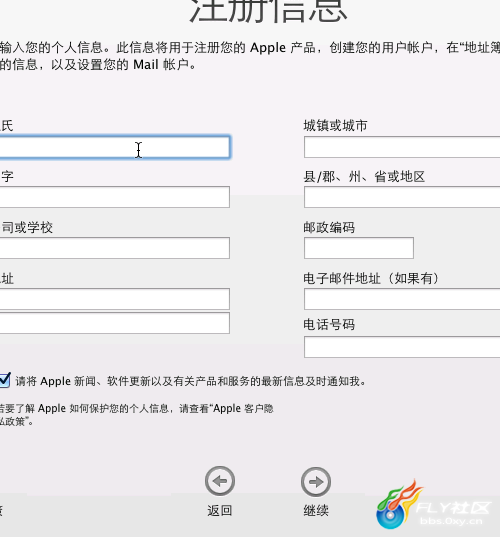
Task: Focus the surname (氏) input field
Action: point(115,147)
